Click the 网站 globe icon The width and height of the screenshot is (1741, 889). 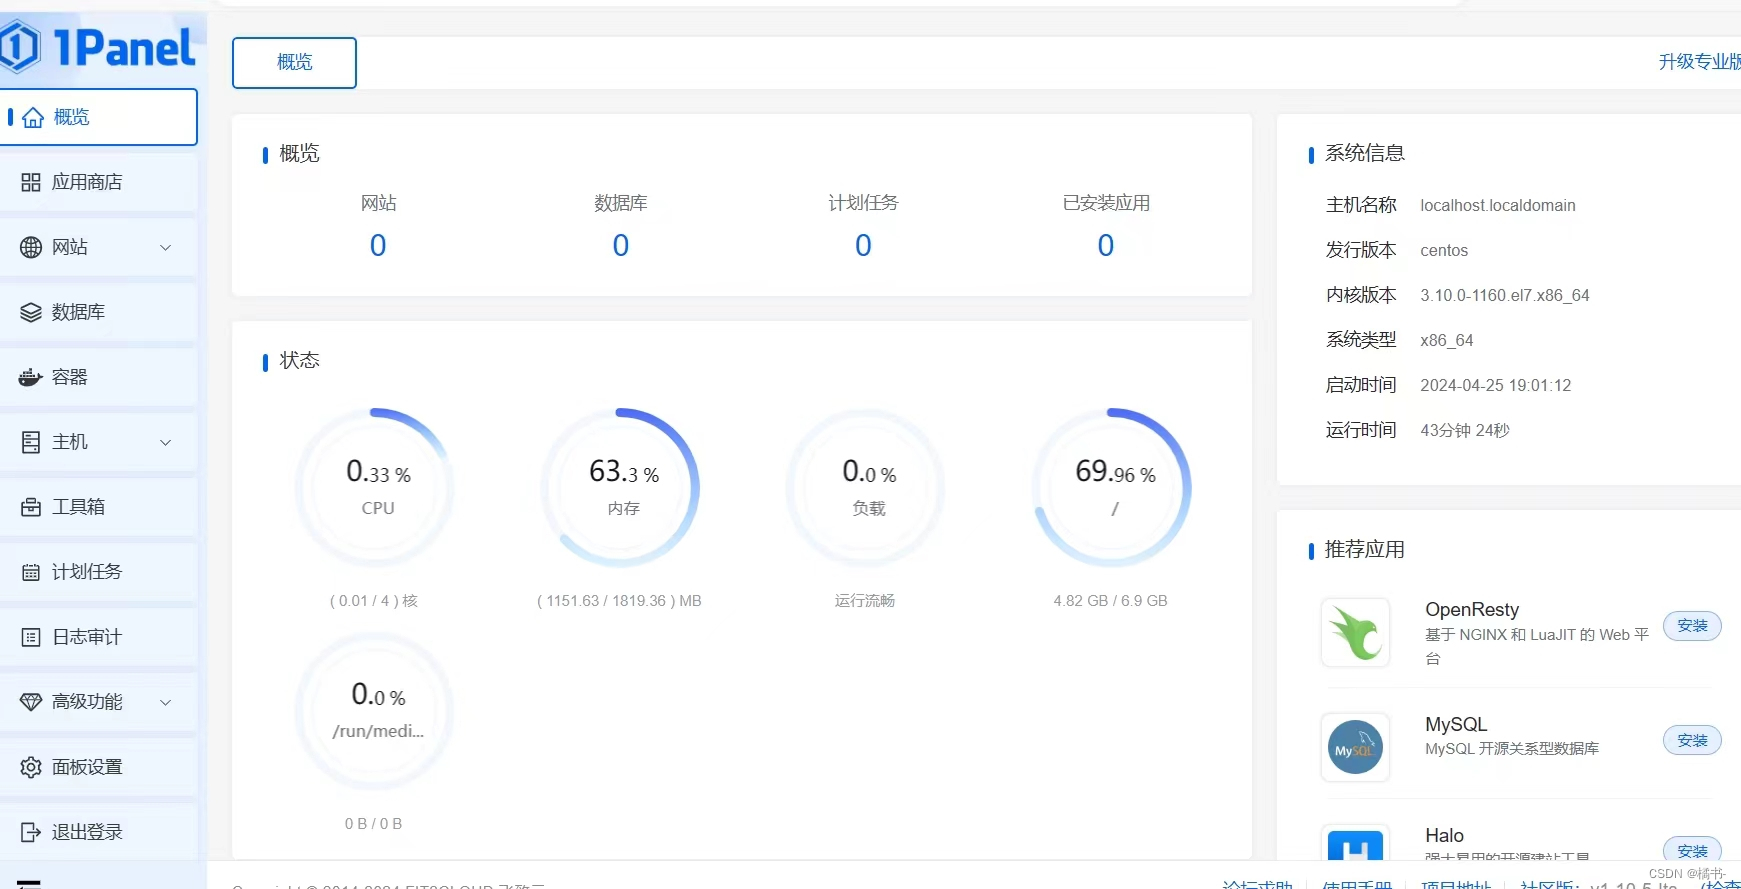pyautogui.click(x=31, y=247)
